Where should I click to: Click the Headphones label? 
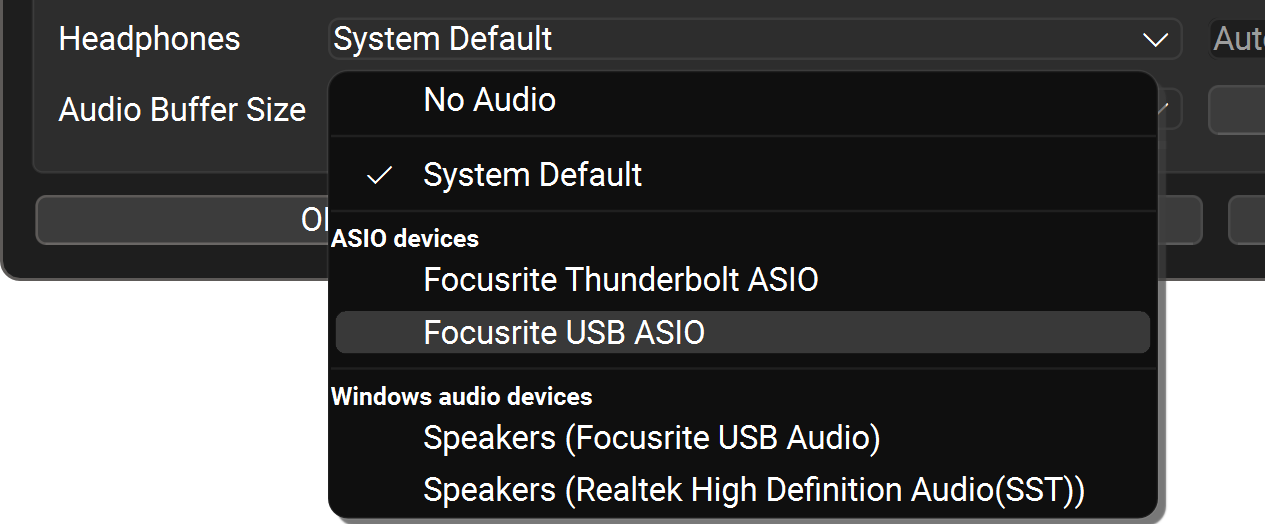(149, 40)
